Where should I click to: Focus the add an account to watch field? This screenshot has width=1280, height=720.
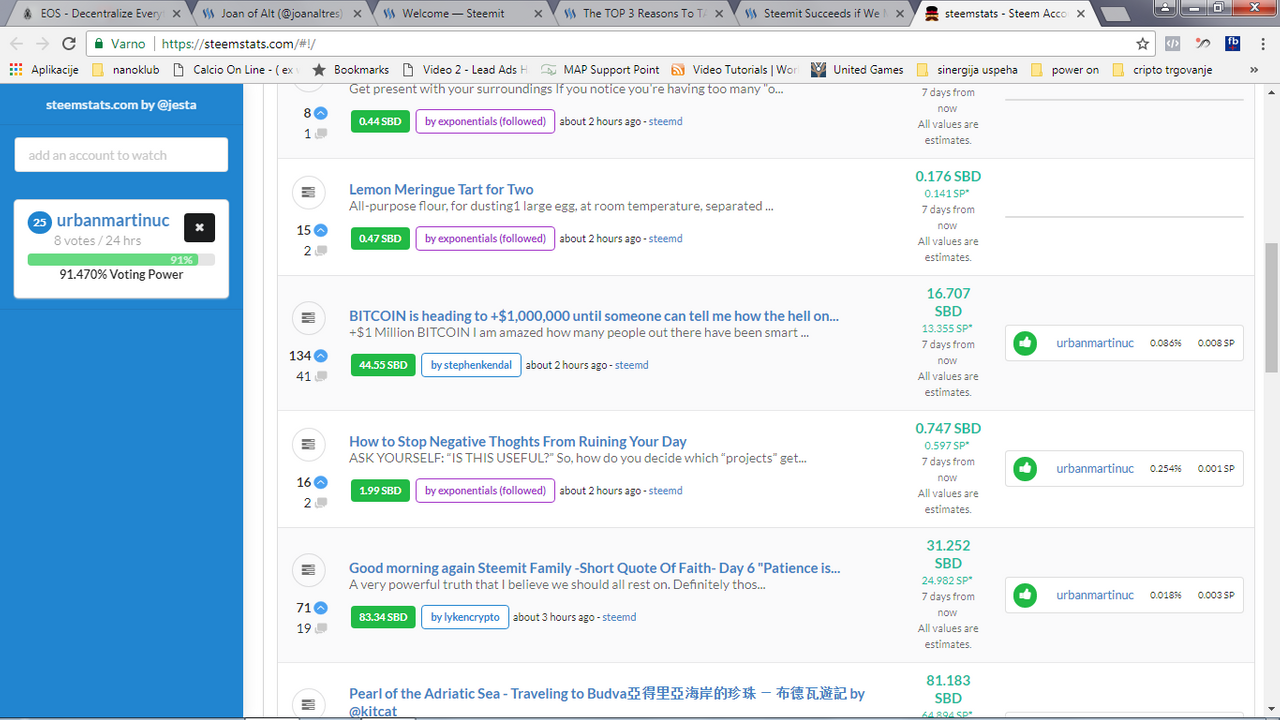pos(121,155)
